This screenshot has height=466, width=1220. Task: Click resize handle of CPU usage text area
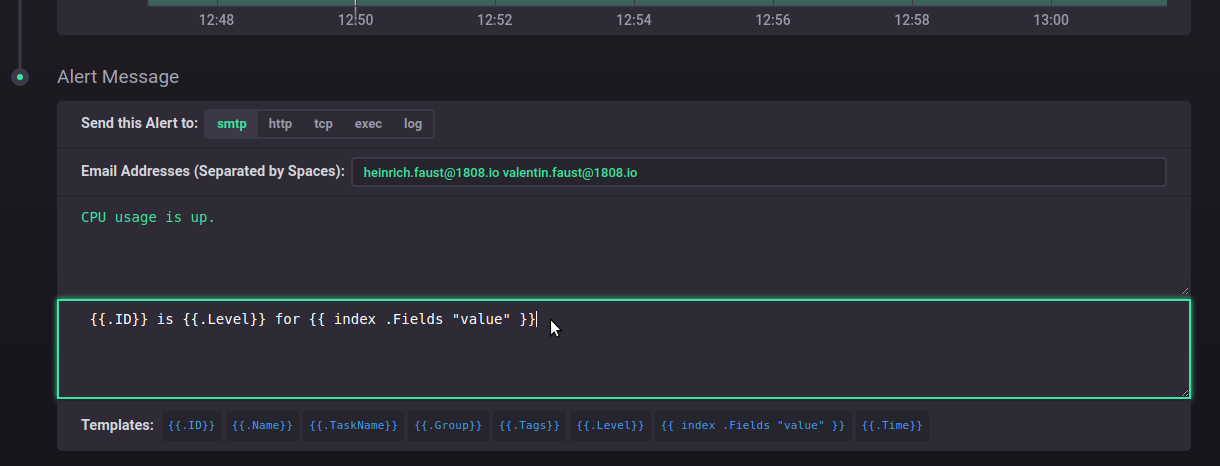(1185, 289)
